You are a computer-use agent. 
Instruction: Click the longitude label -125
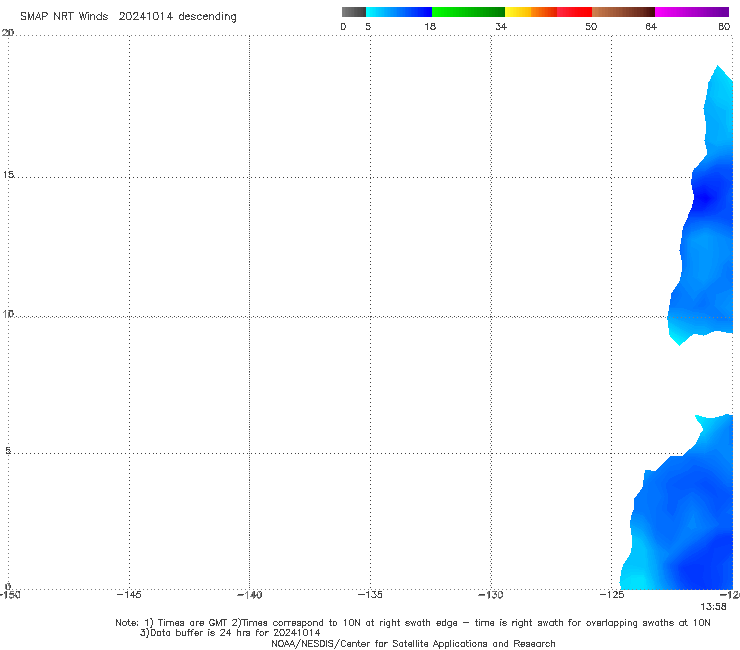(x=612, y=595)
